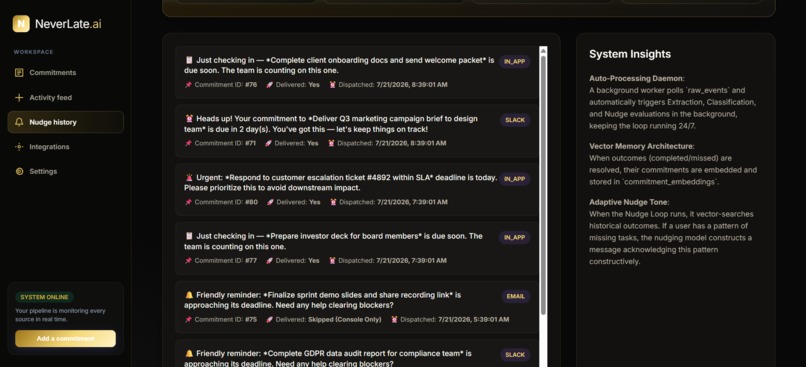The image size is (806, 367).
Task: Click the SLACK badge on the Q3 marketing nudge
Action: [515, 120]
